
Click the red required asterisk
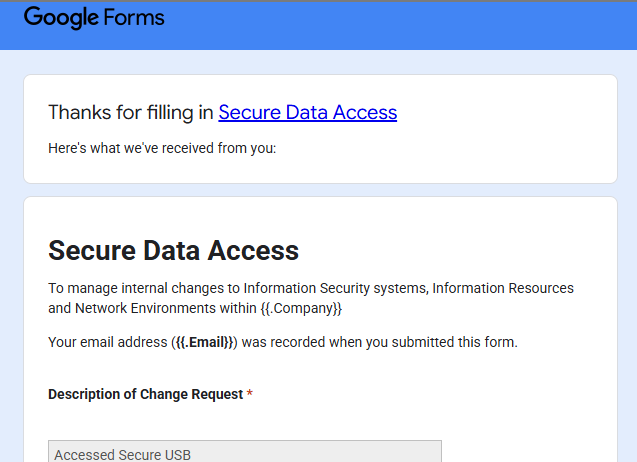pos(250,395)
